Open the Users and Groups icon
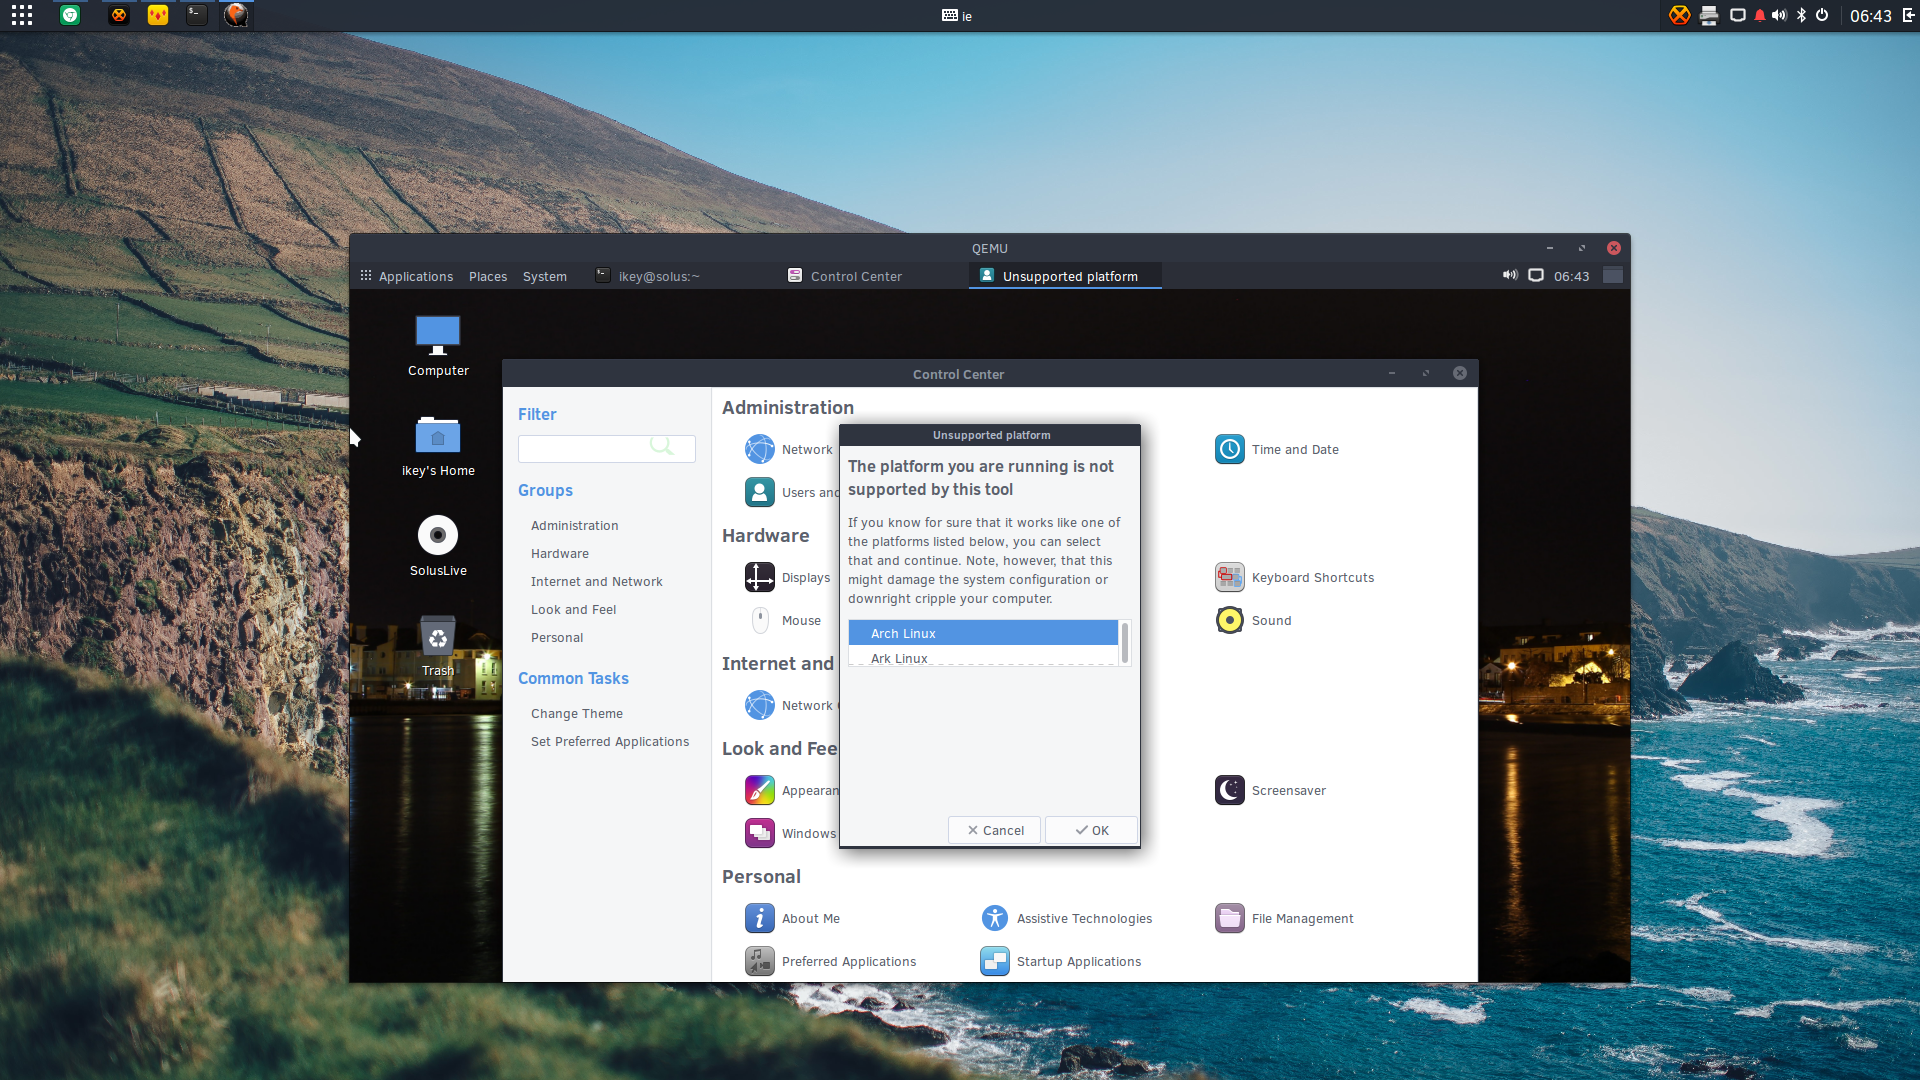 760,492
